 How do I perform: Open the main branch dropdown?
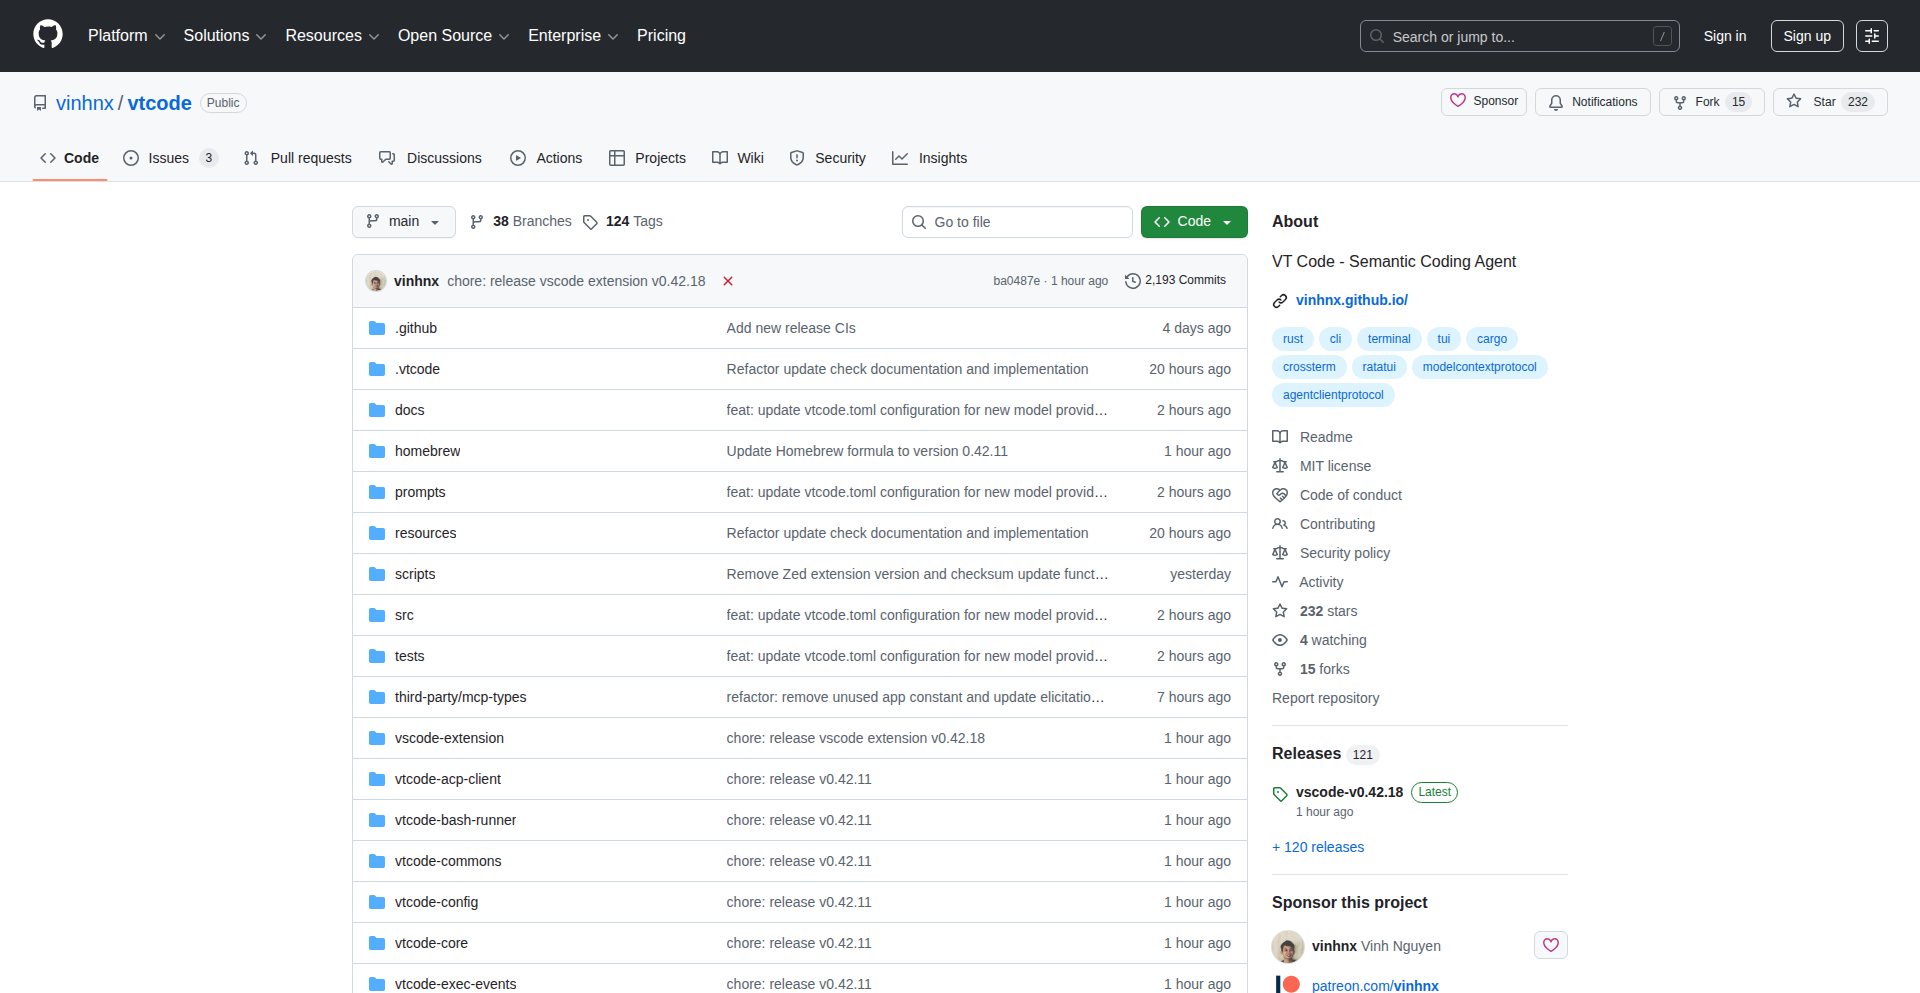(x=403, y=221)
